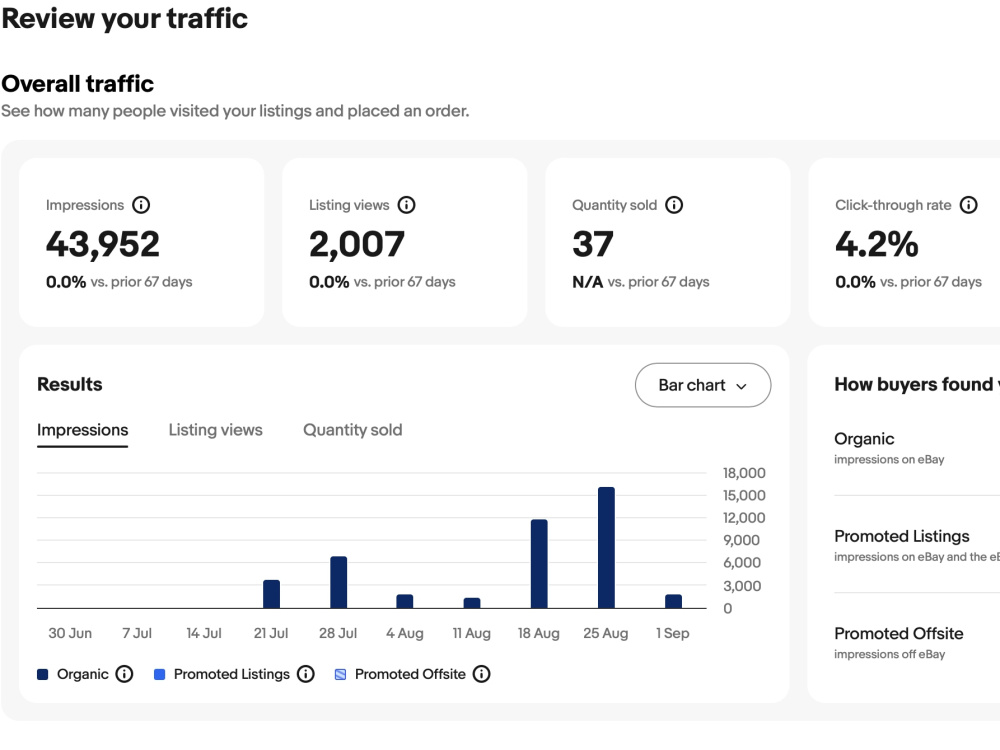Switch to the Impressions results tab
1000x750 pixels.
(x=82, y=430)
